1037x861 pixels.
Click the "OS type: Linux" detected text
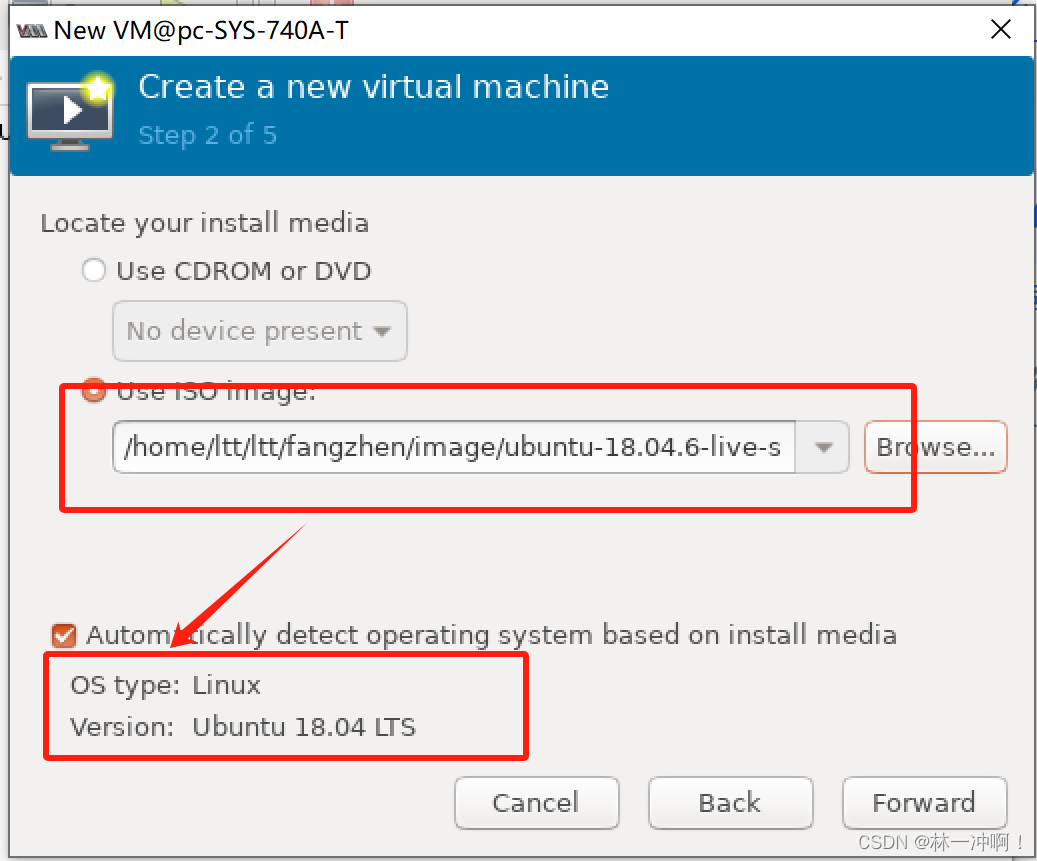pyautogui.click(x=166, y=685)
